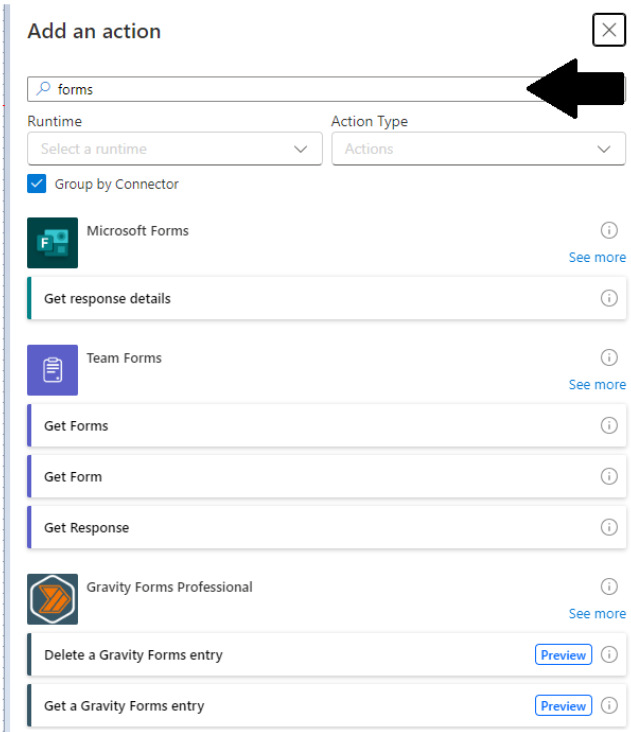Expand the Action Type dropdown

point(478,149)
